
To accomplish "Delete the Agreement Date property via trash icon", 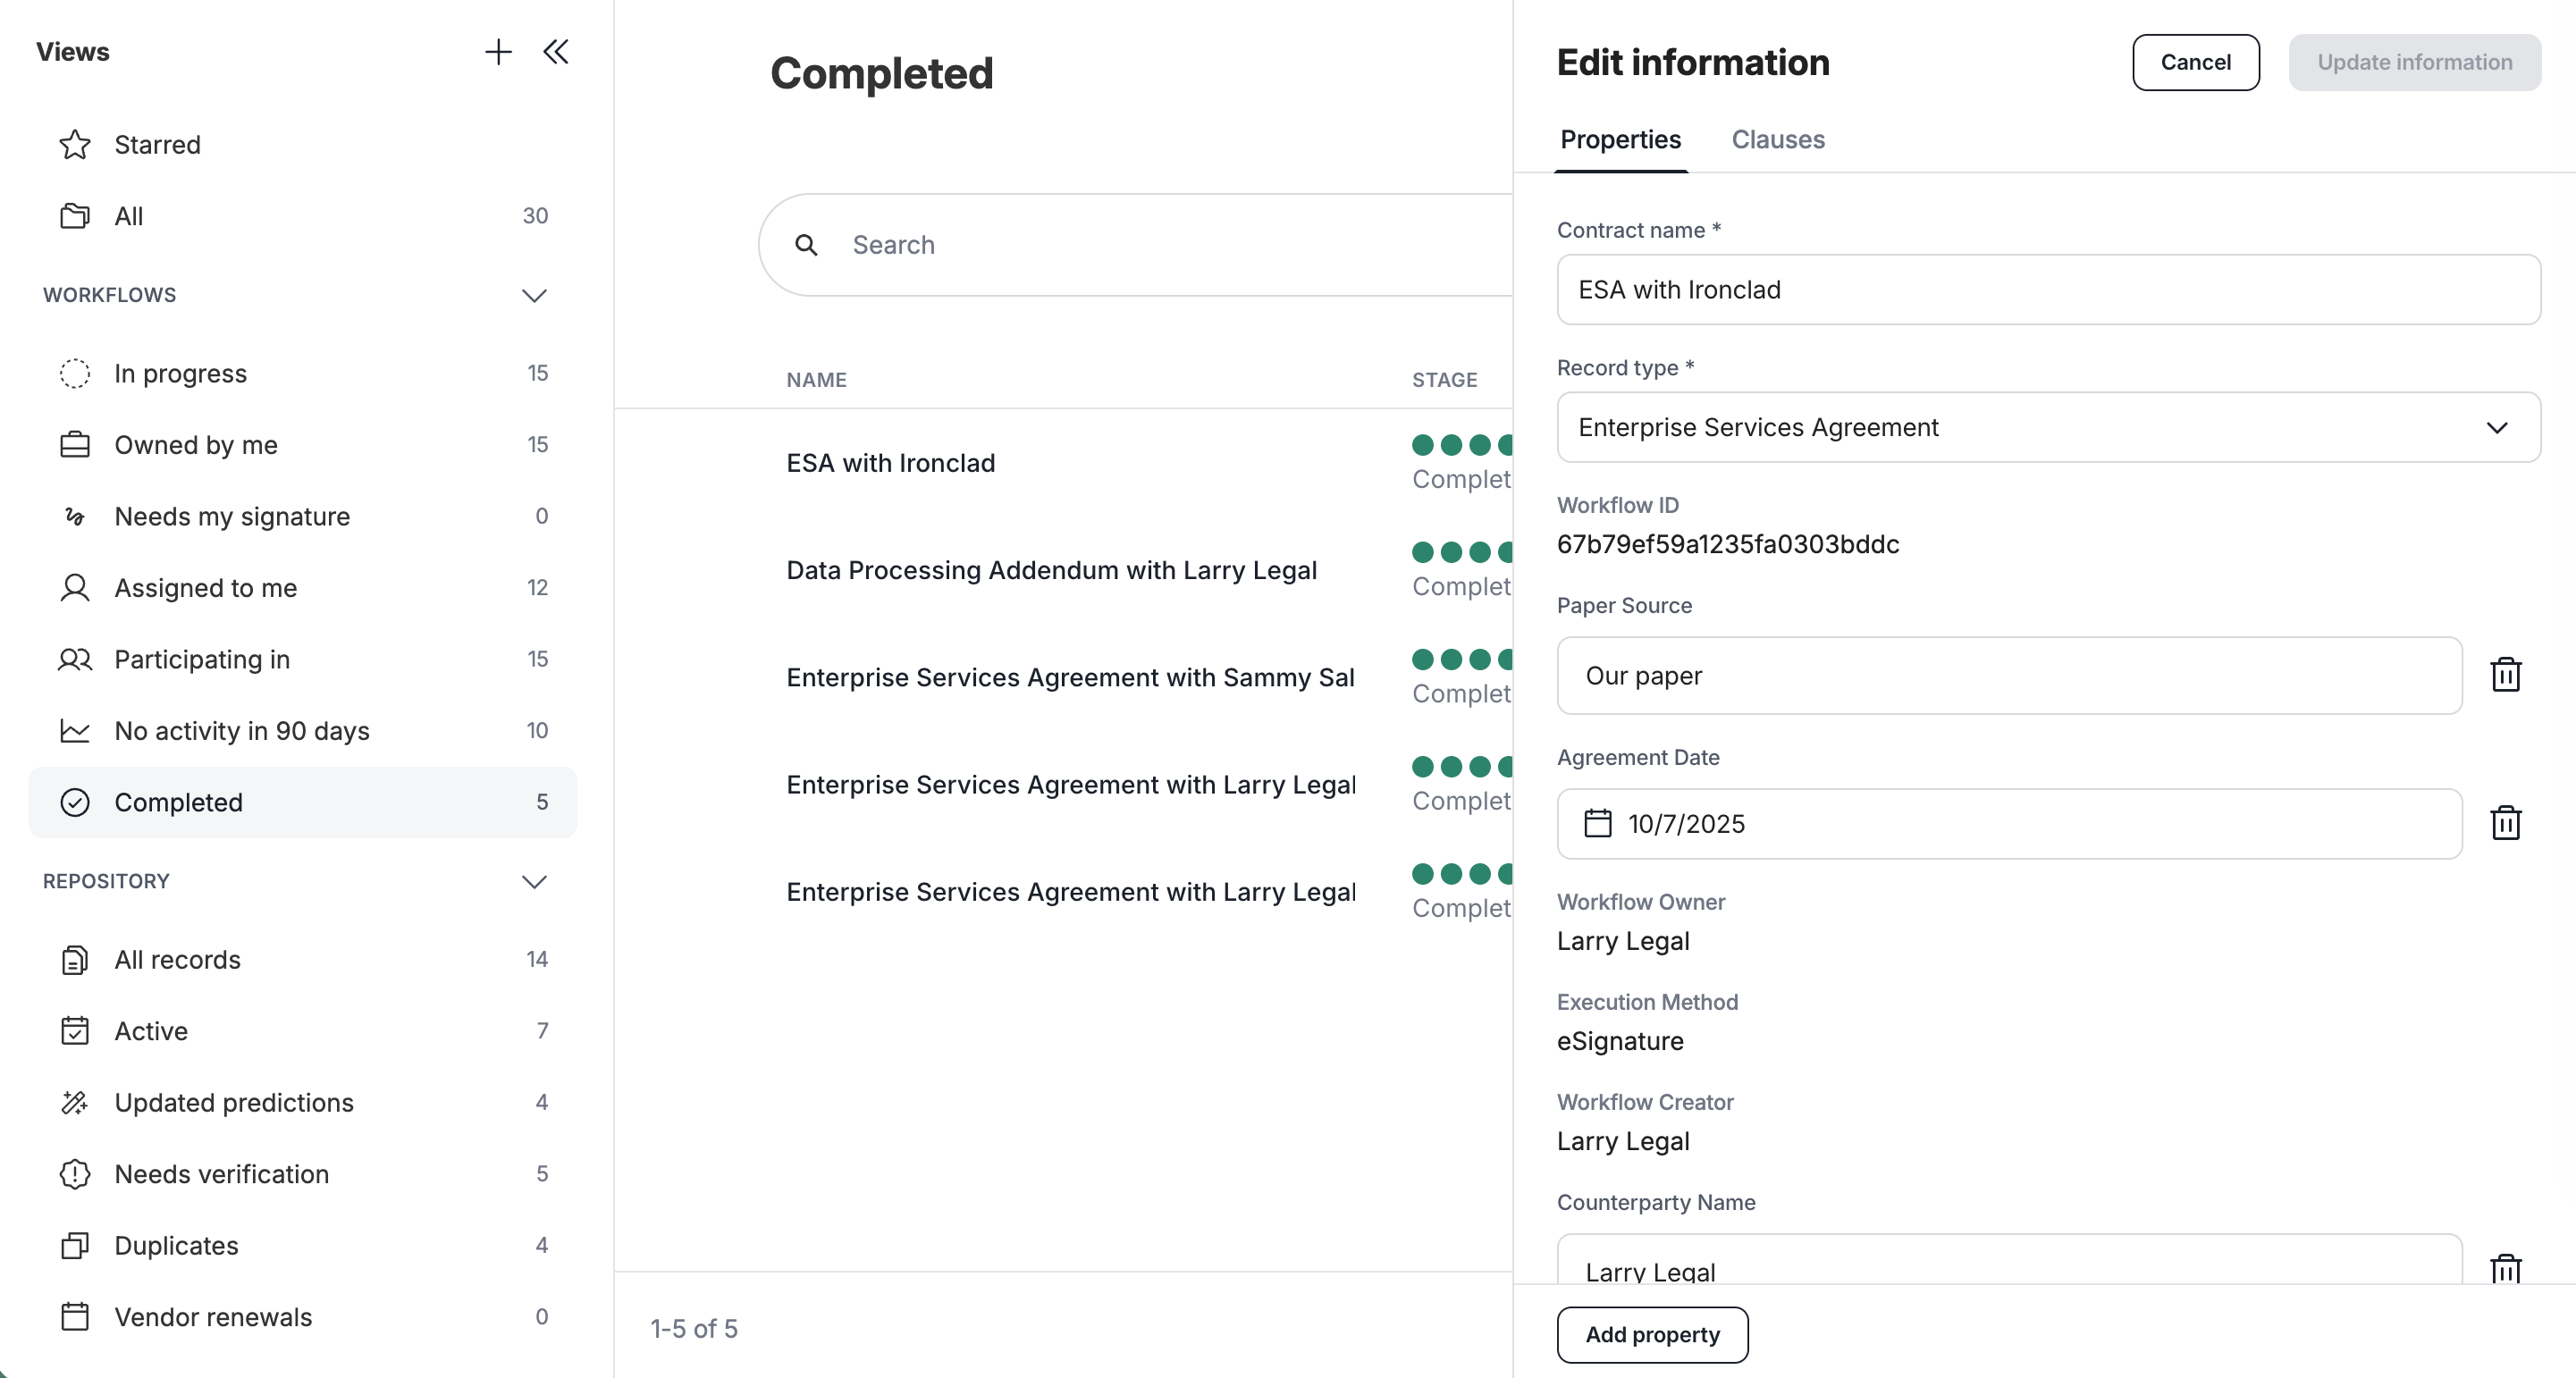I will pos(2505,823).
